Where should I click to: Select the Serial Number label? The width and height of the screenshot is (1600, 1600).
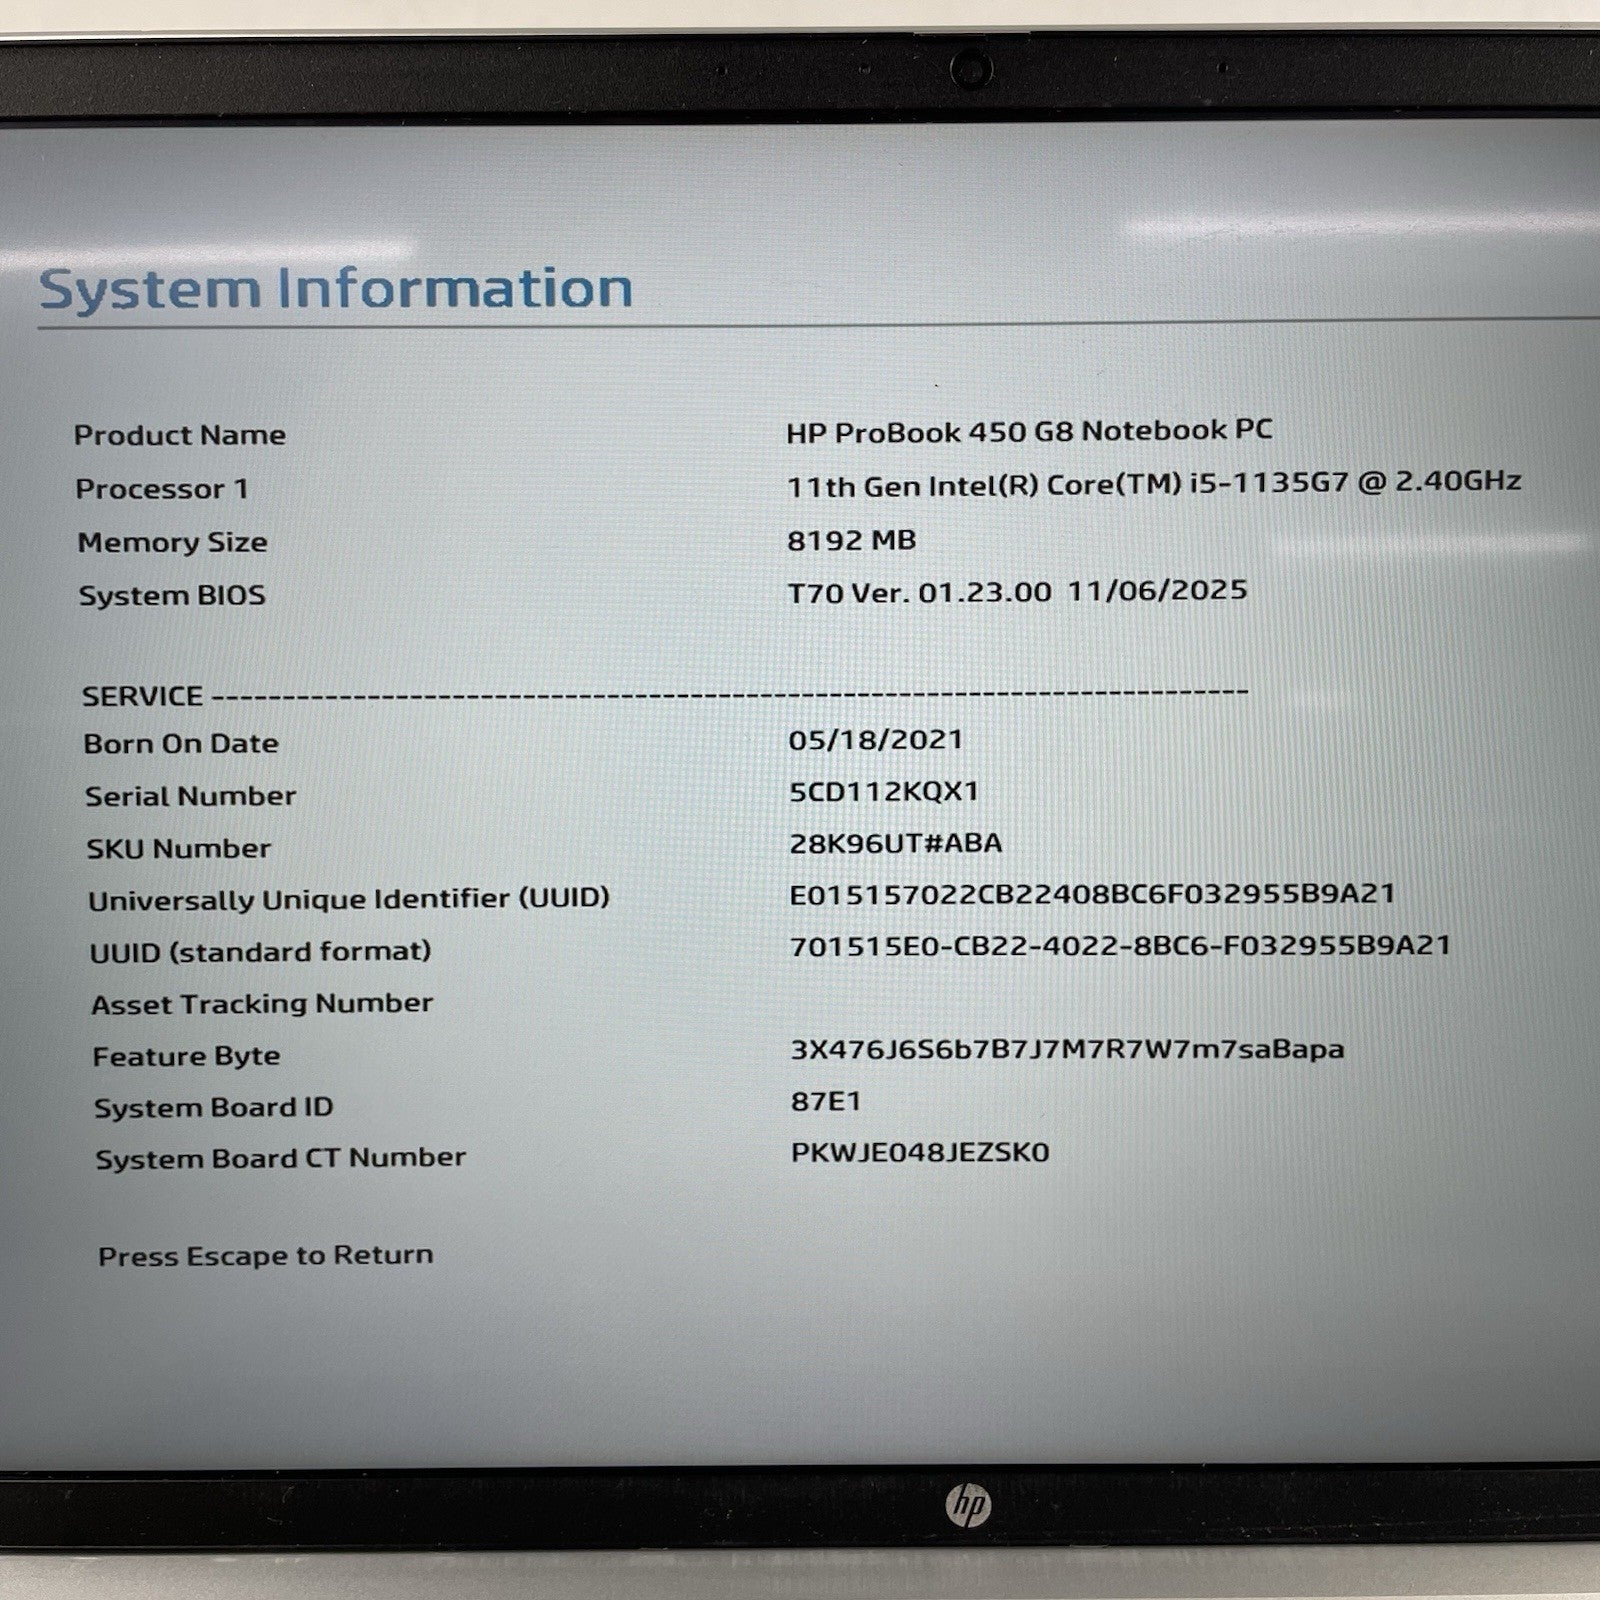(191, 796)
